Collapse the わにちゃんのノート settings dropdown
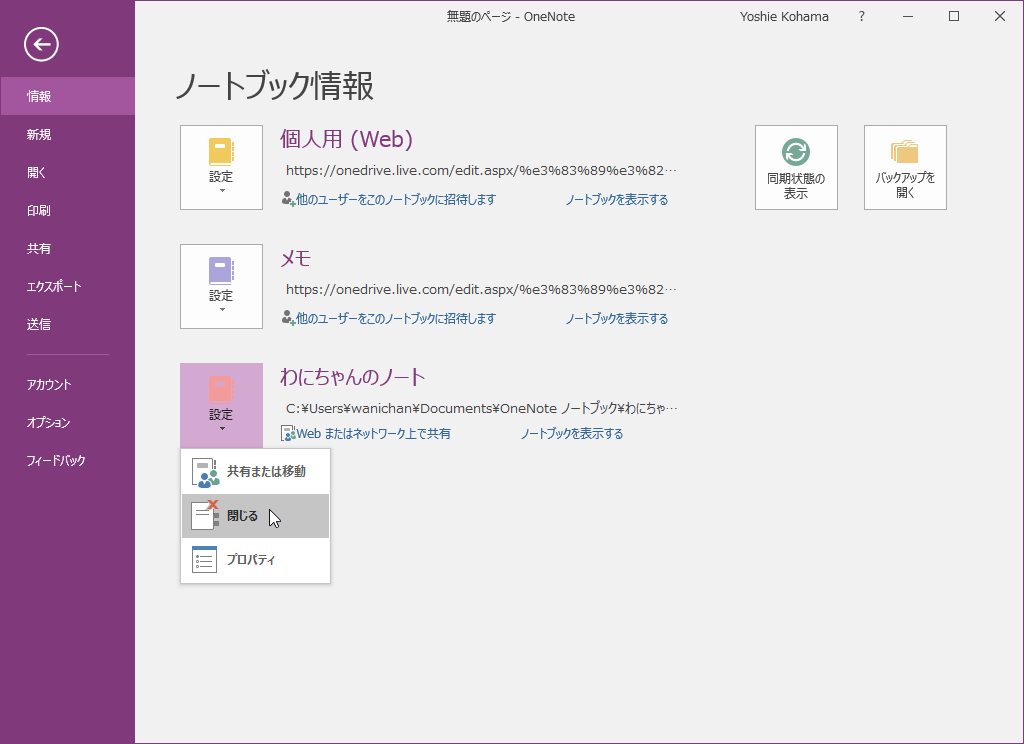The width and height of the screenshot is (1024, 744). pyautogui.click(x=221, y=405)
